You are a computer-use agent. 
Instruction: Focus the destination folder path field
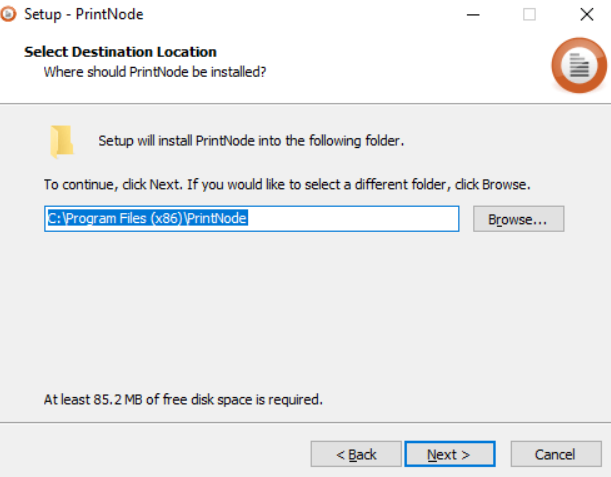tap(350, 219)
